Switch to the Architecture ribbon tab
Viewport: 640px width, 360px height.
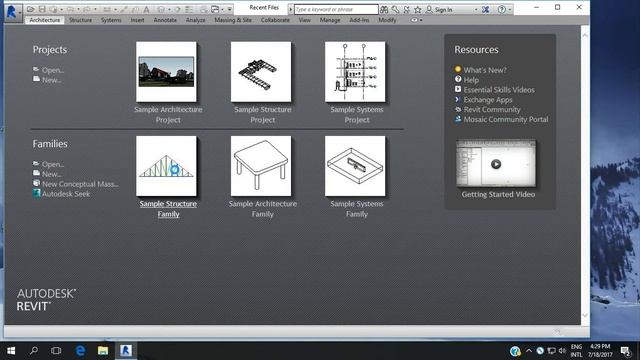tap(44, 20)
